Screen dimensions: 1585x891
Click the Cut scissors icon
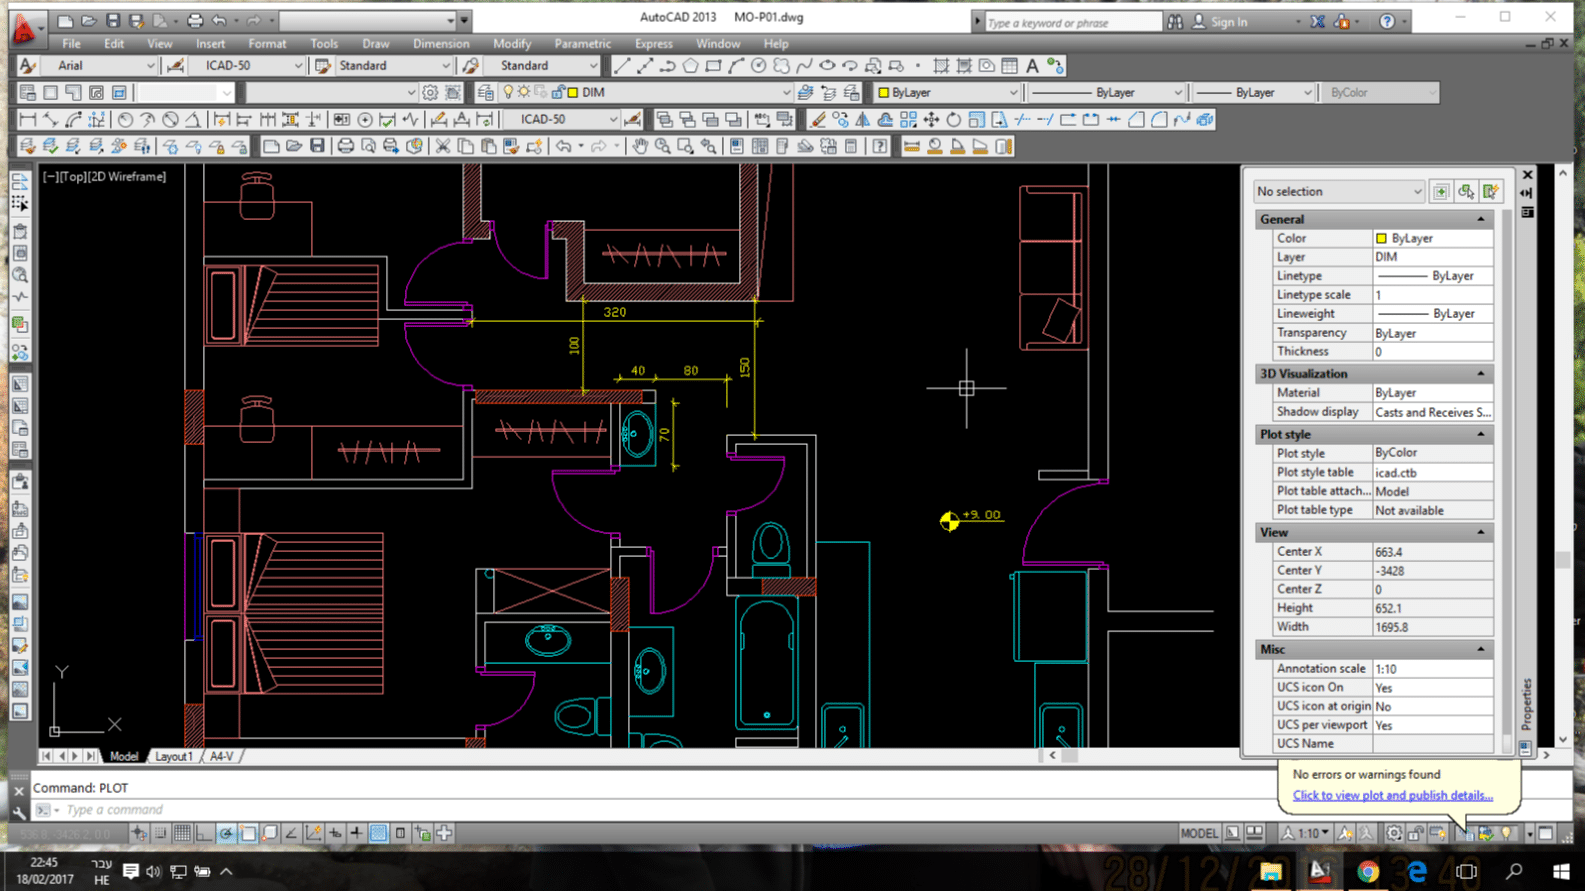tap(442, 147)
